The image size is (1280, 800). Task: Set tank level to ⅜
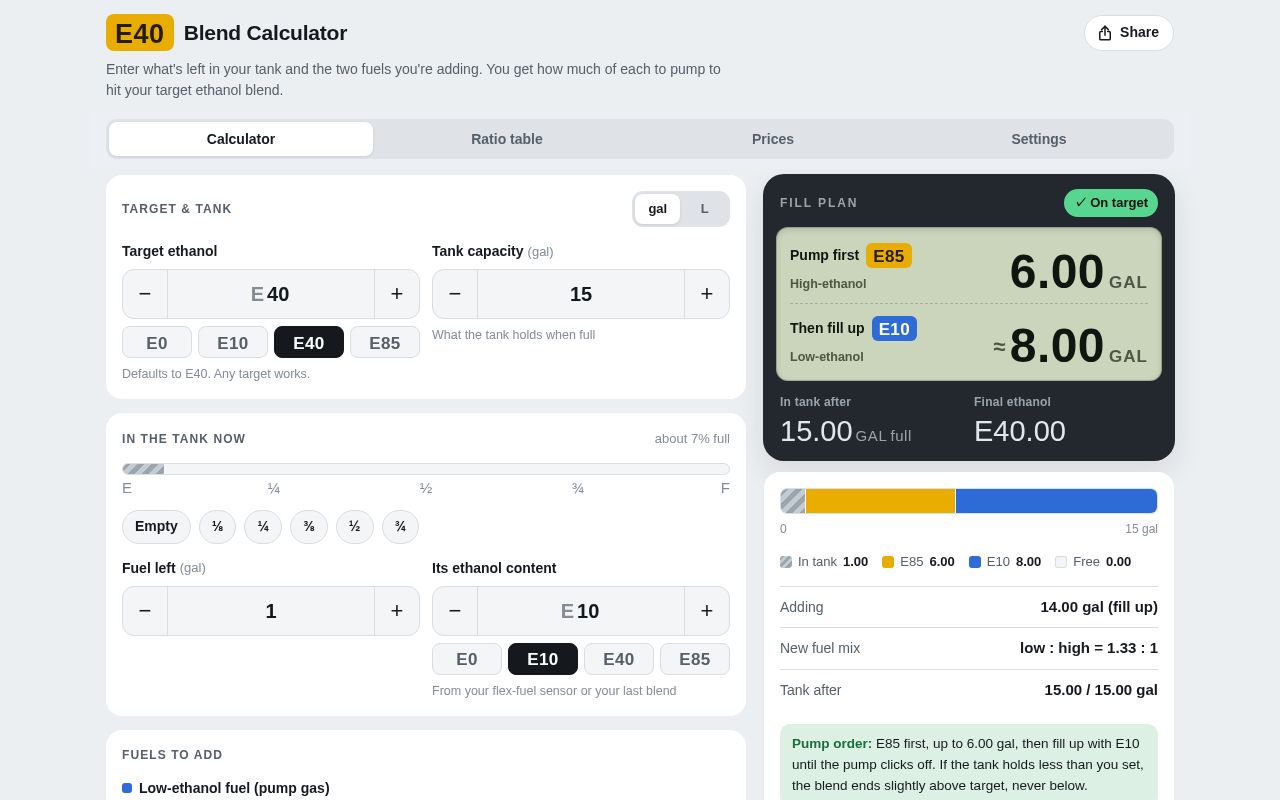click(x=309, y=527)
